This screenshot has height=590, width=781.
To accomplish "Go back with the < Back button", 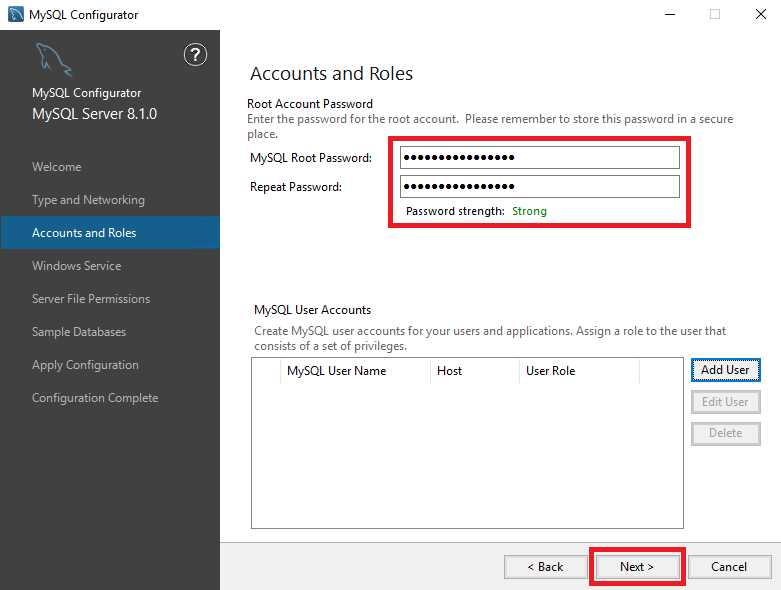I will (x=545, y=567).
